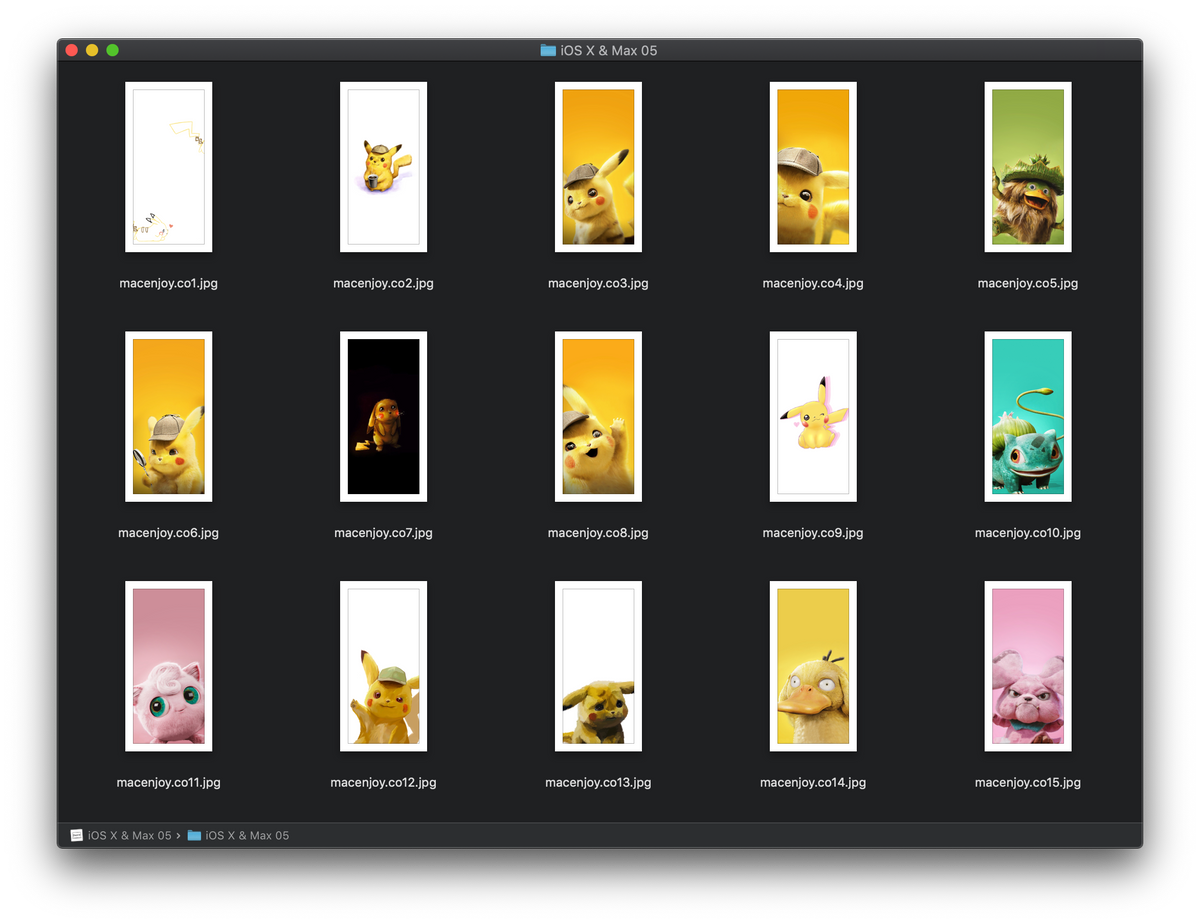Click the file name macenjoy.co4.jpg

[x=813, y=283]
